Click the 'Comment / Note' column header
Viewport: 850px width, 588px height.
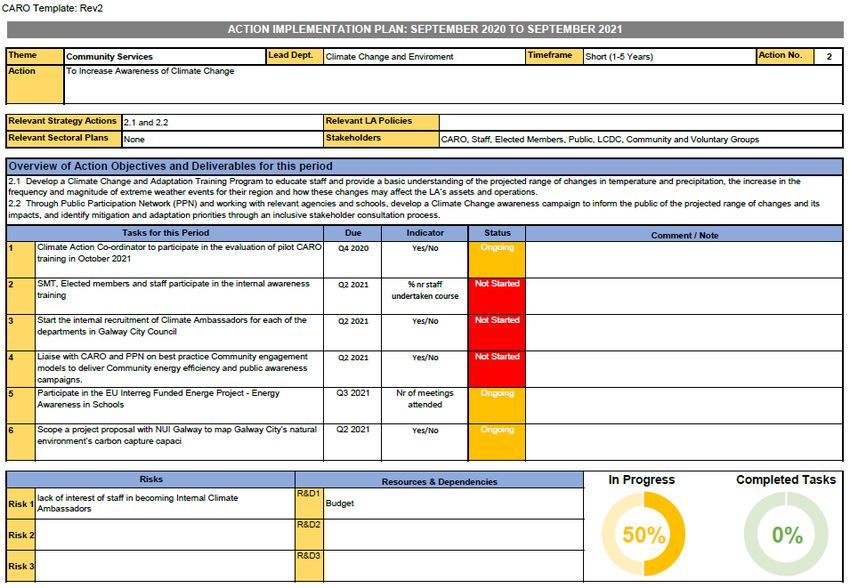pos(684,234)
